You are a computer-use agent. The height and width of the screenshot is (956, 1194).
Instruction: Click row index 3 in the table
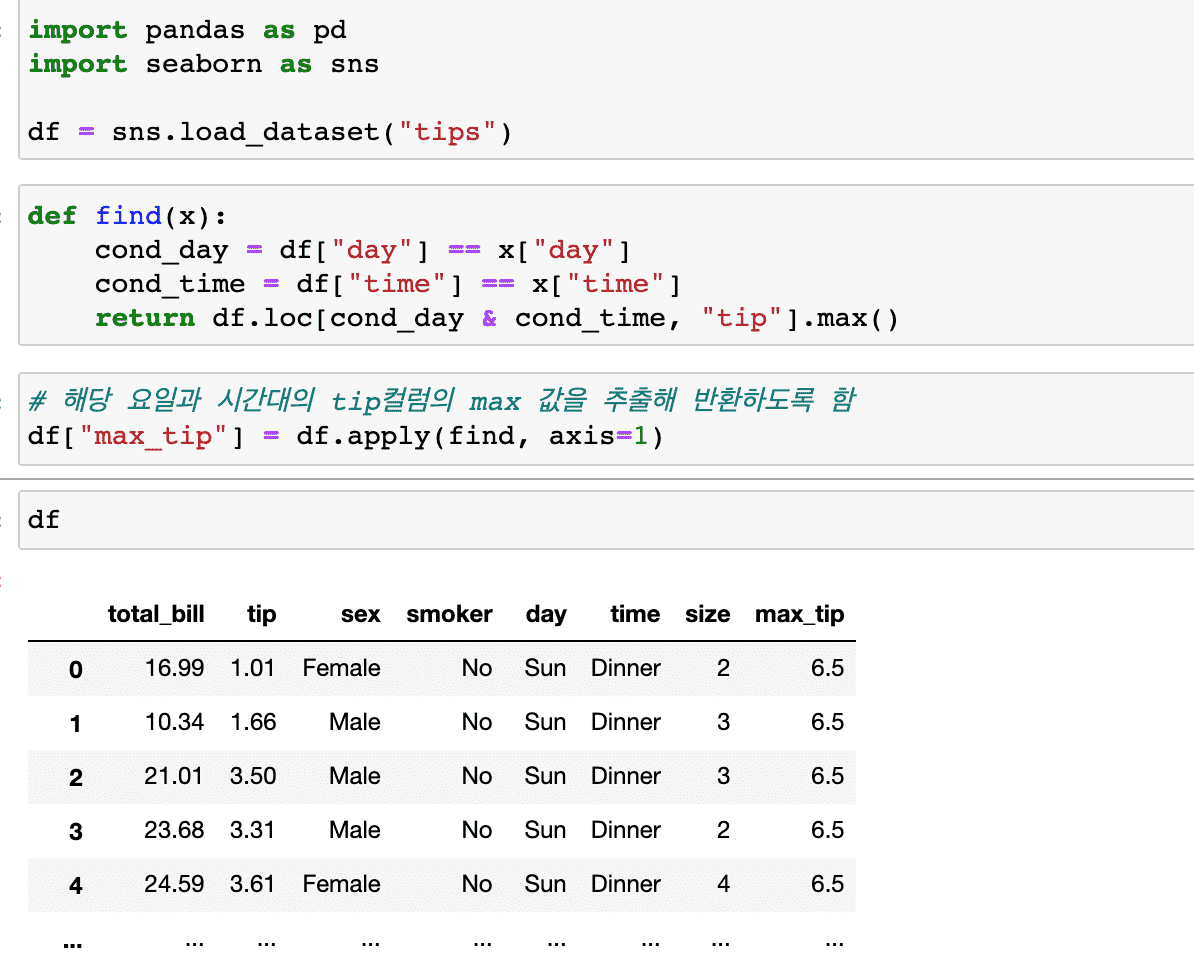(75, 832)
